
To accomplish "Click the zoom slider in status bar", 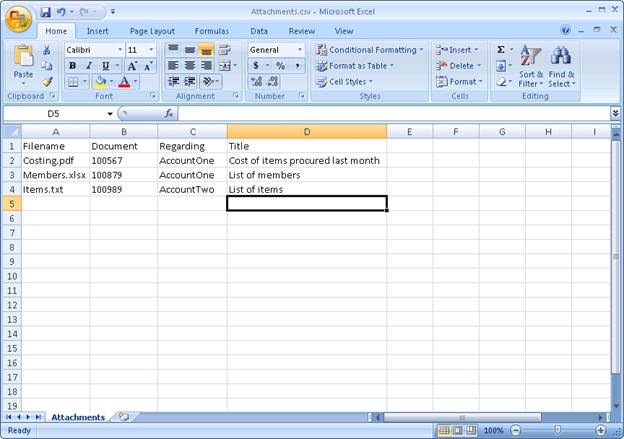I will 558,430.
